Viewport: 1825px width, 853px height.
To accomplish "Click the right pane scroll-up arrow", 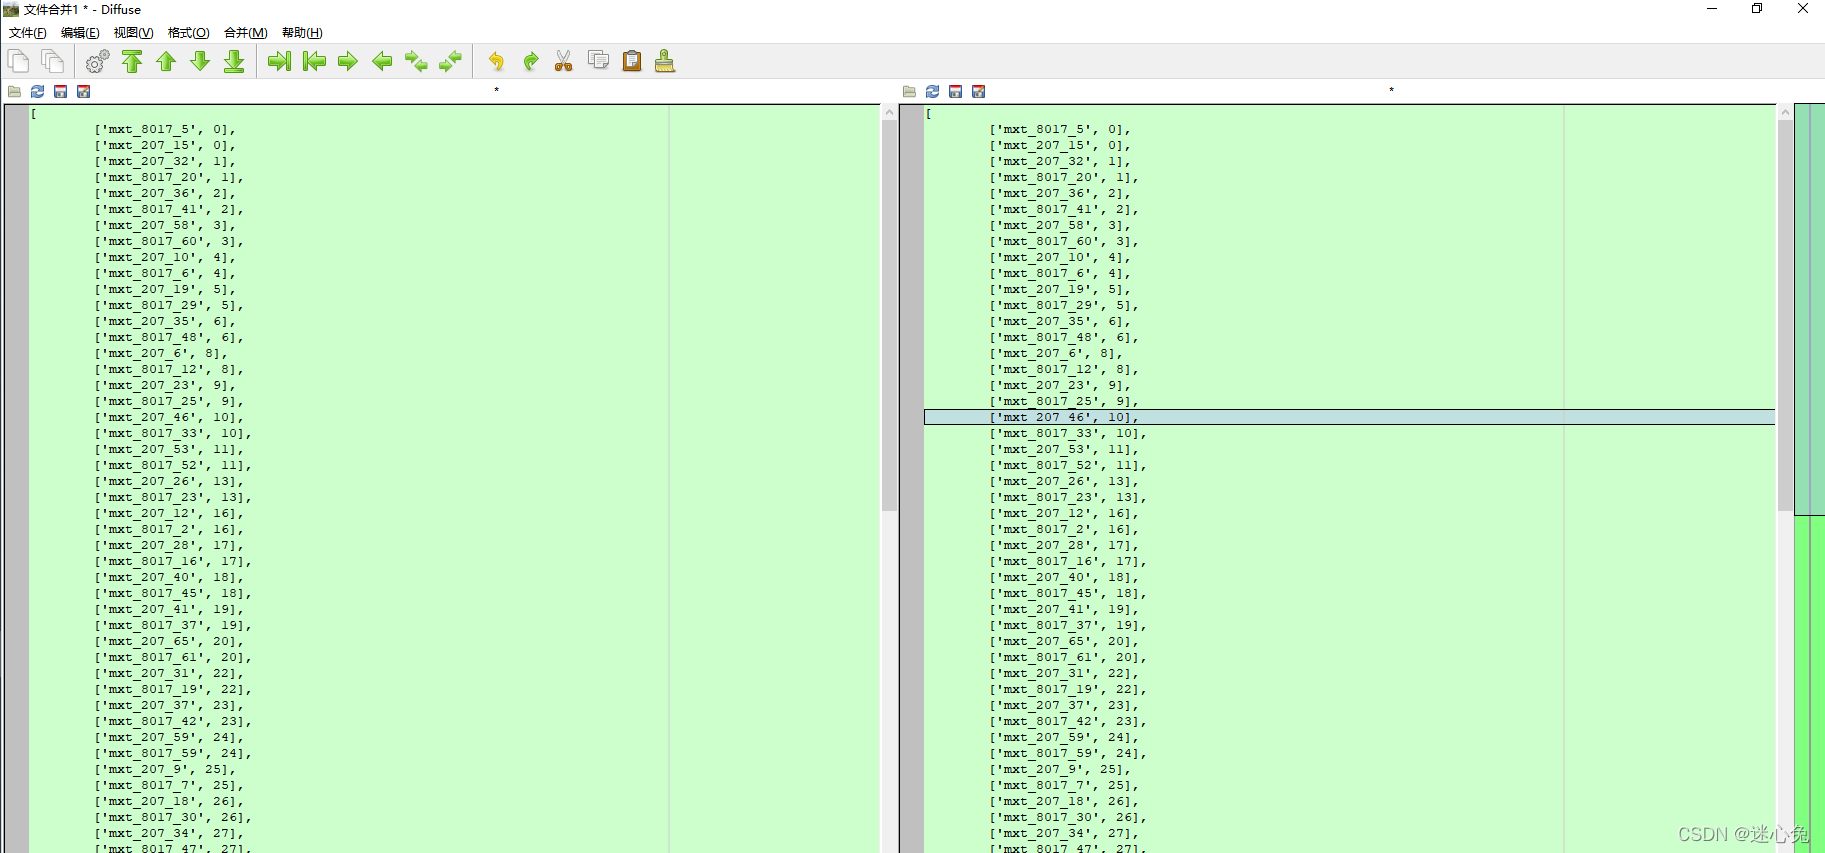I will [1785, 113].
